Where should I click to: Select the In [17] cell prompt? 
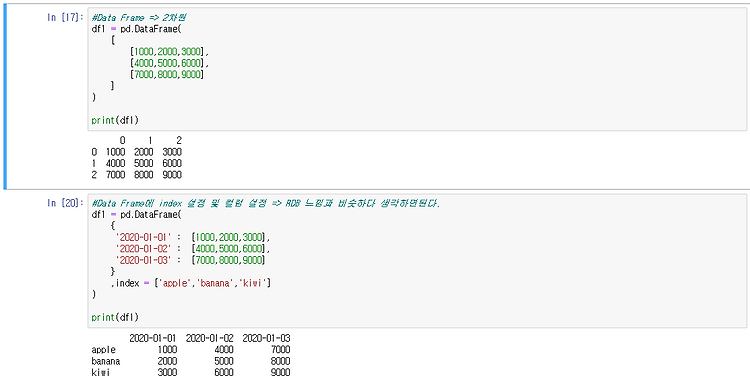[66, 18]
